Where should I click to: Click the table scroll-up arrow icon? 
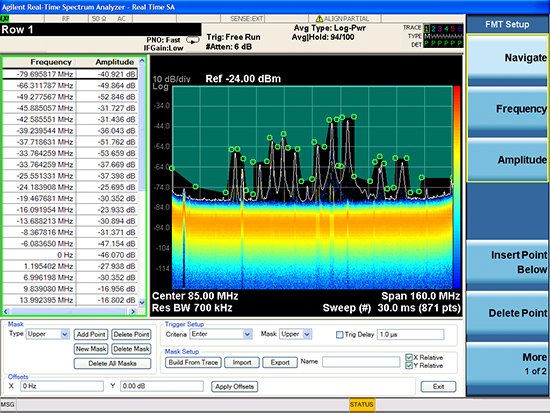tap(142, 61)
